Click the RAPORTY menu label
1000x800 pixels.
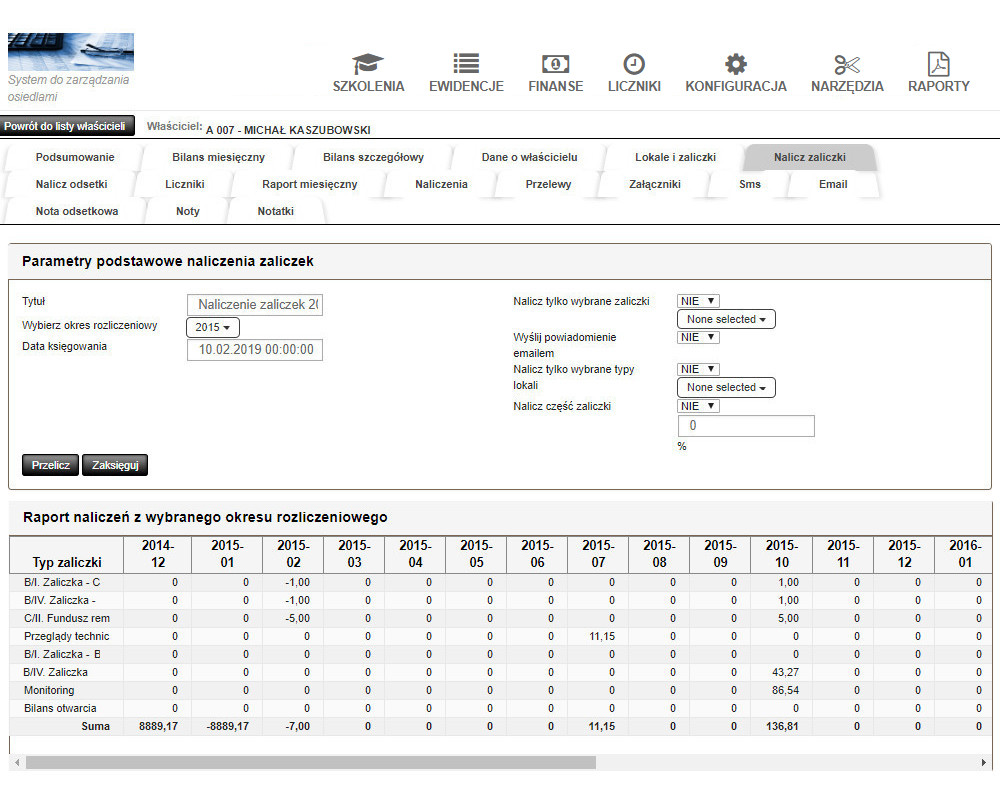pos(939,87)
